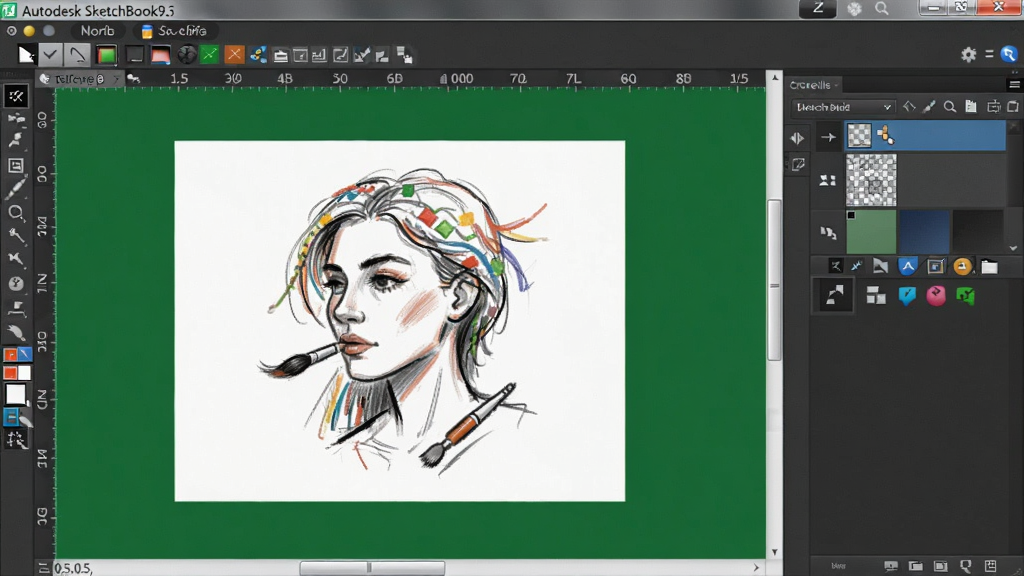The image size is (1024, 576).
Task: Expand the chevron below the layer list
Action: click(x=1013, y=248)
